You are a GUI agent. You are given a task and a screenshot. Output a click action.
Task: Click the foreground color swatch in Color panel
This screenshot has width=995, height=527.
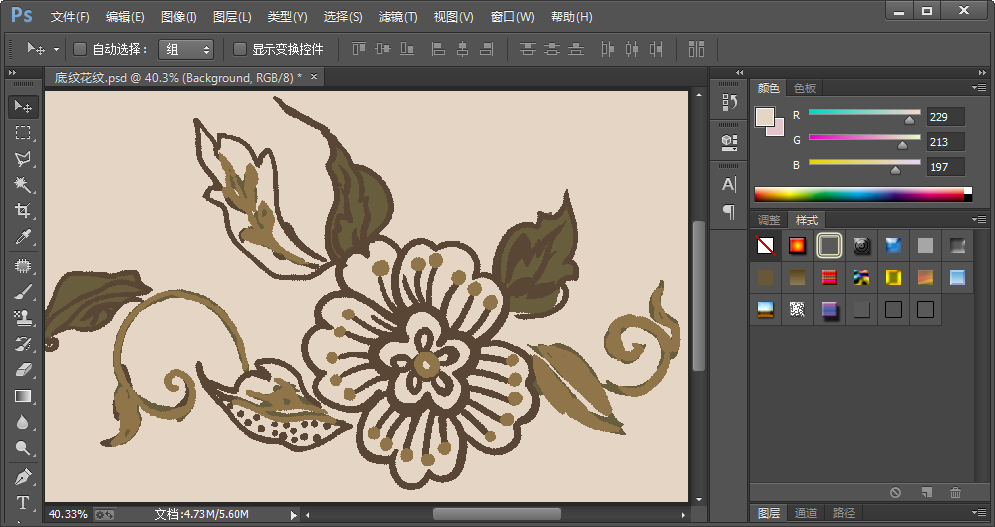[x=765, y=117]
